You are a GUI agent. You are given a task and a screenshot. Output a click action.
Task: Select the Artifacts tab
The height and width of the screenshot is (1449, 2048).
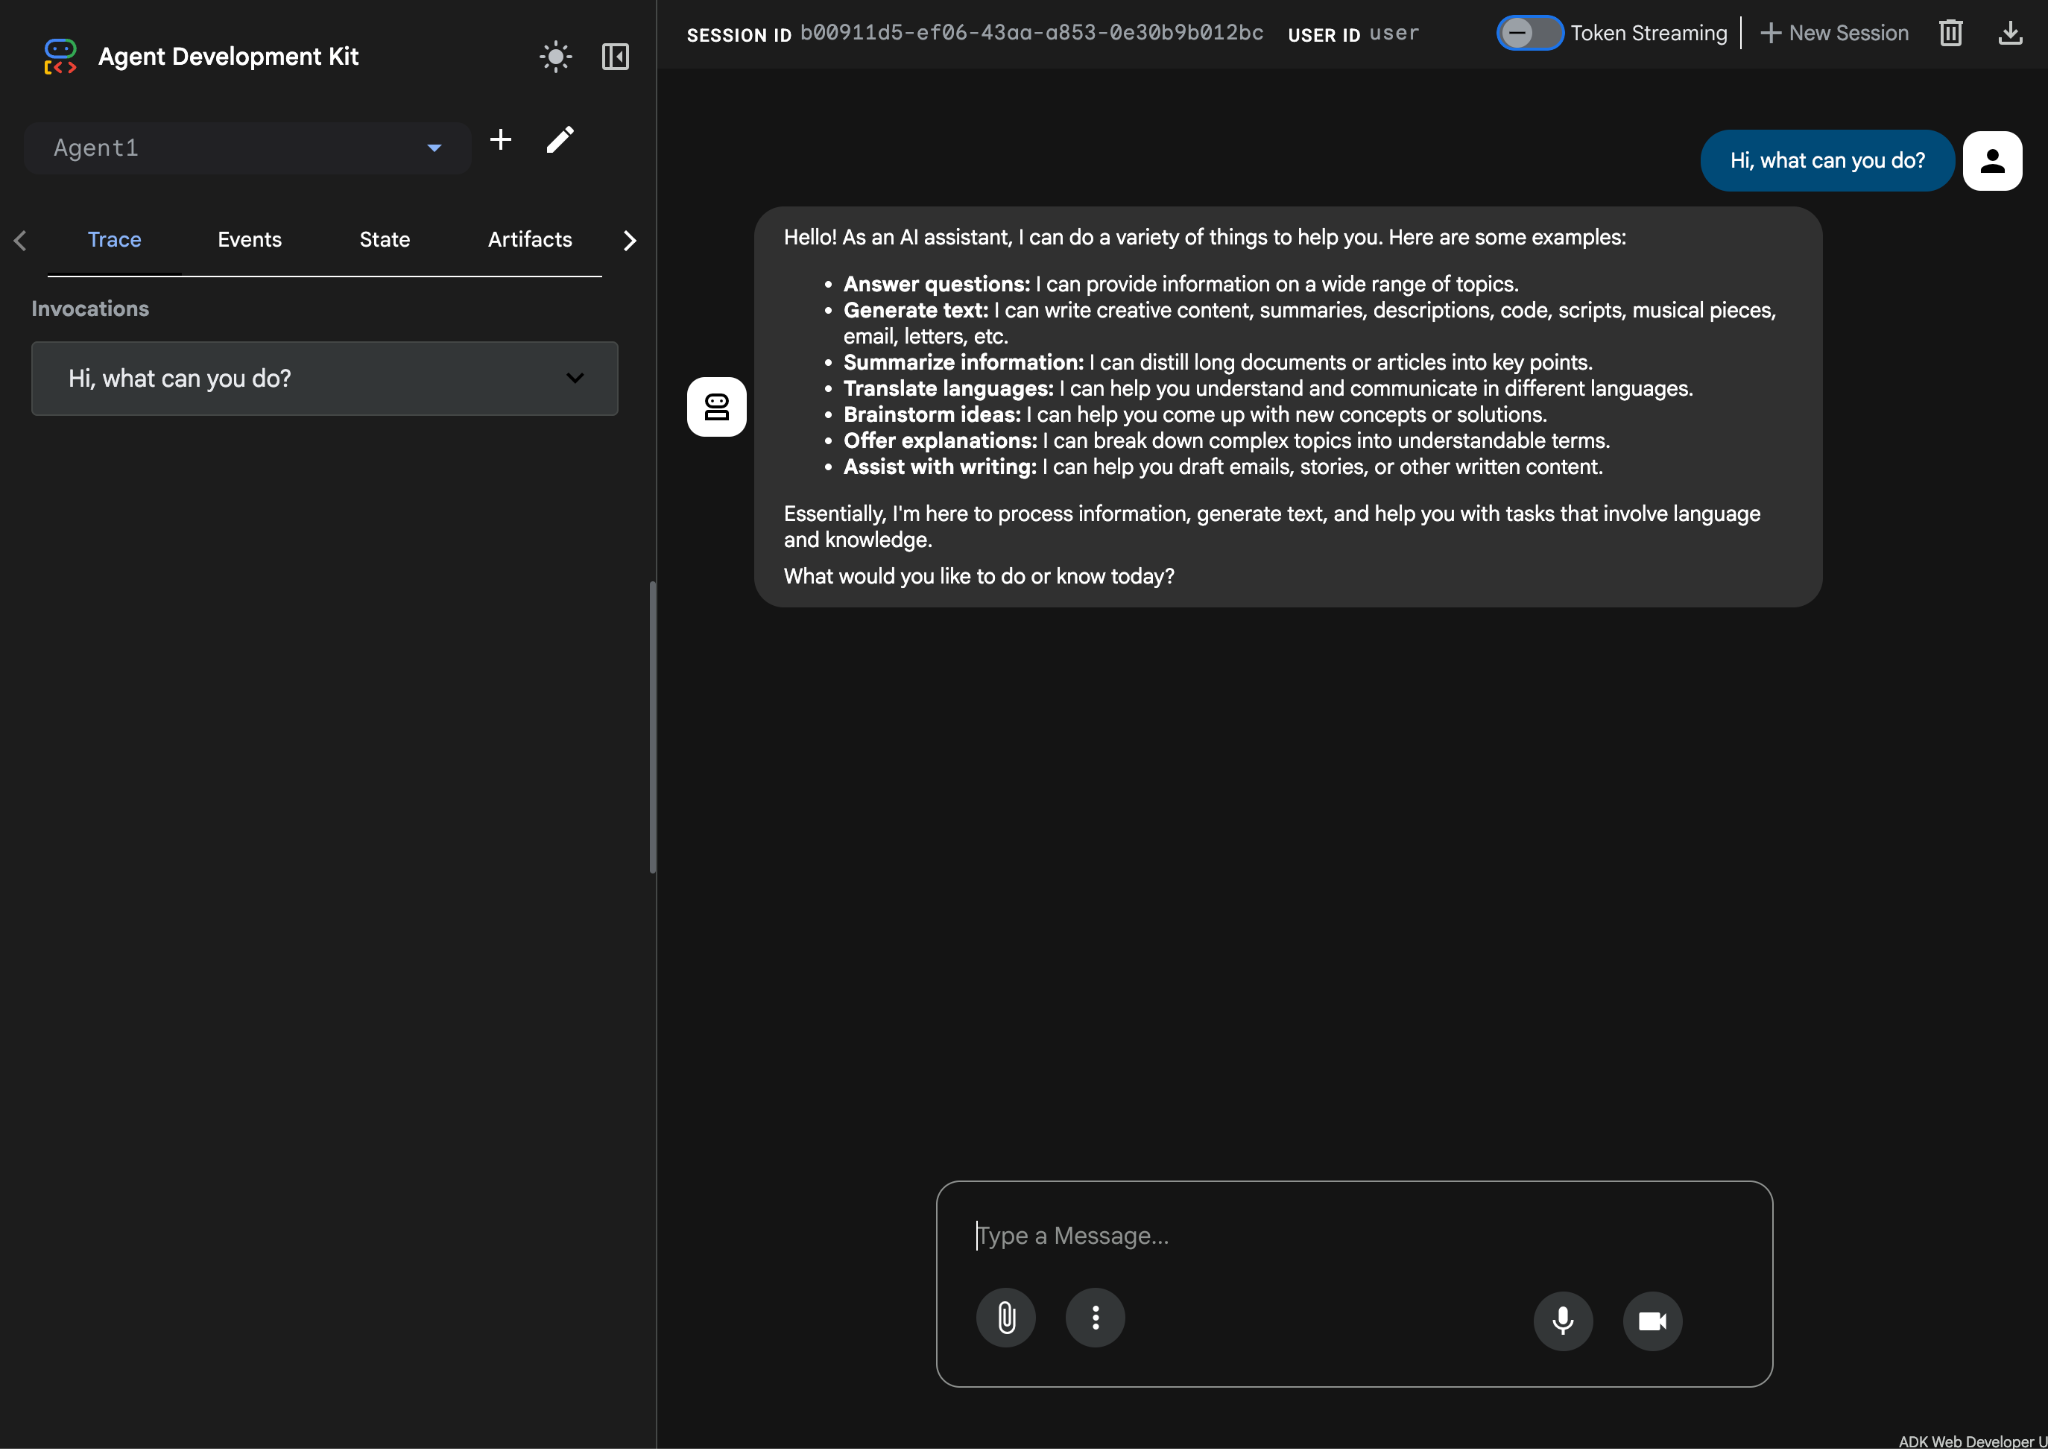tap(530, 240)
